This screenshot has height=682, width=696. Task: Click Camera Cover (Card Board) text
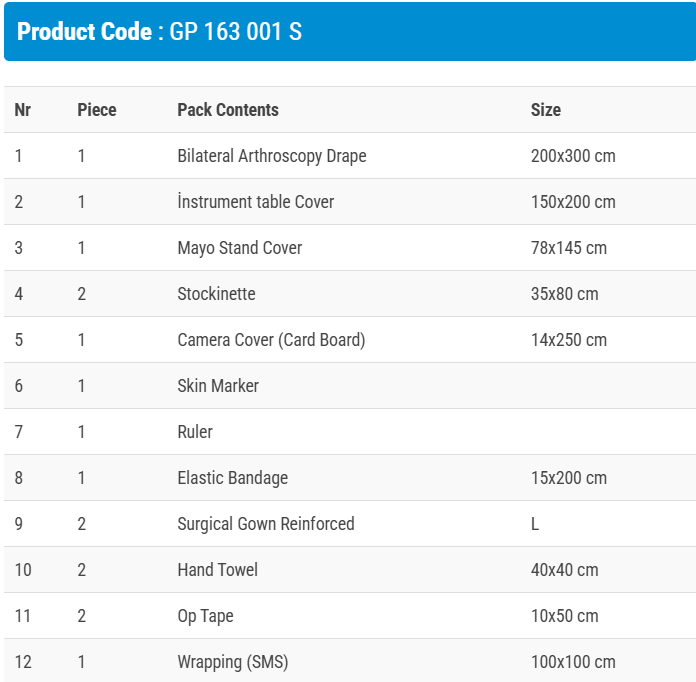point(271,340)
